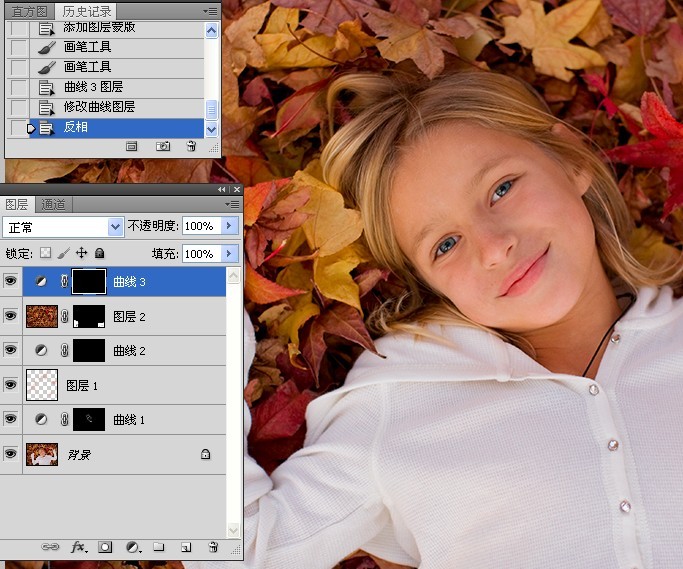Screen dimensions: 683x569
Task: Set history brush source box for 曲线 3 图层
Action: click(18, 87)
